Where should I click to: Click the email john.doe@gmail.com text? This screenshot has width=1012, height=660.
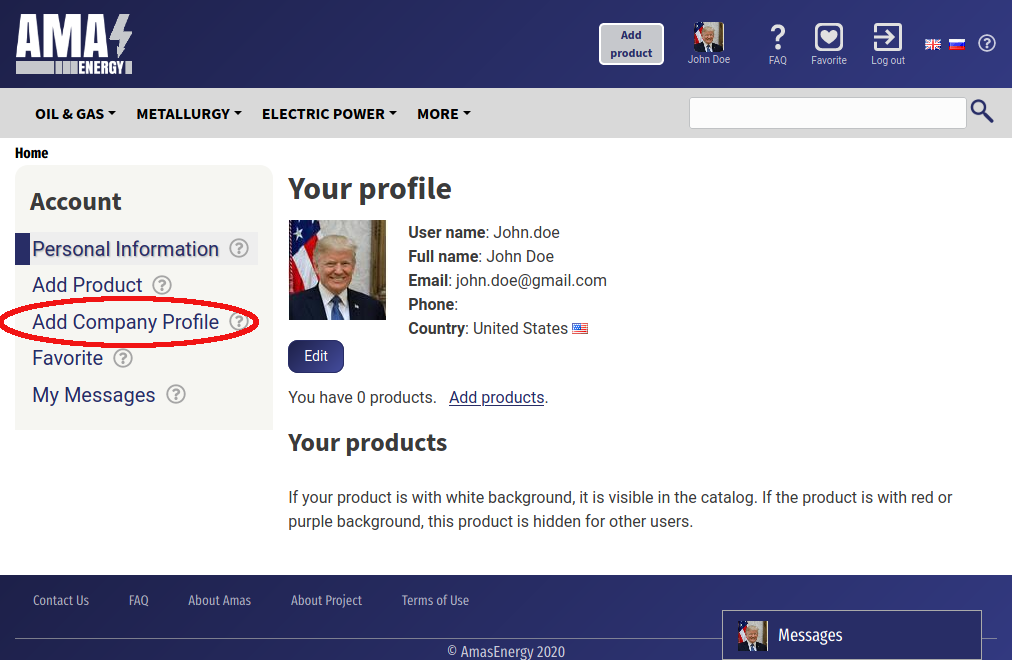531,281
